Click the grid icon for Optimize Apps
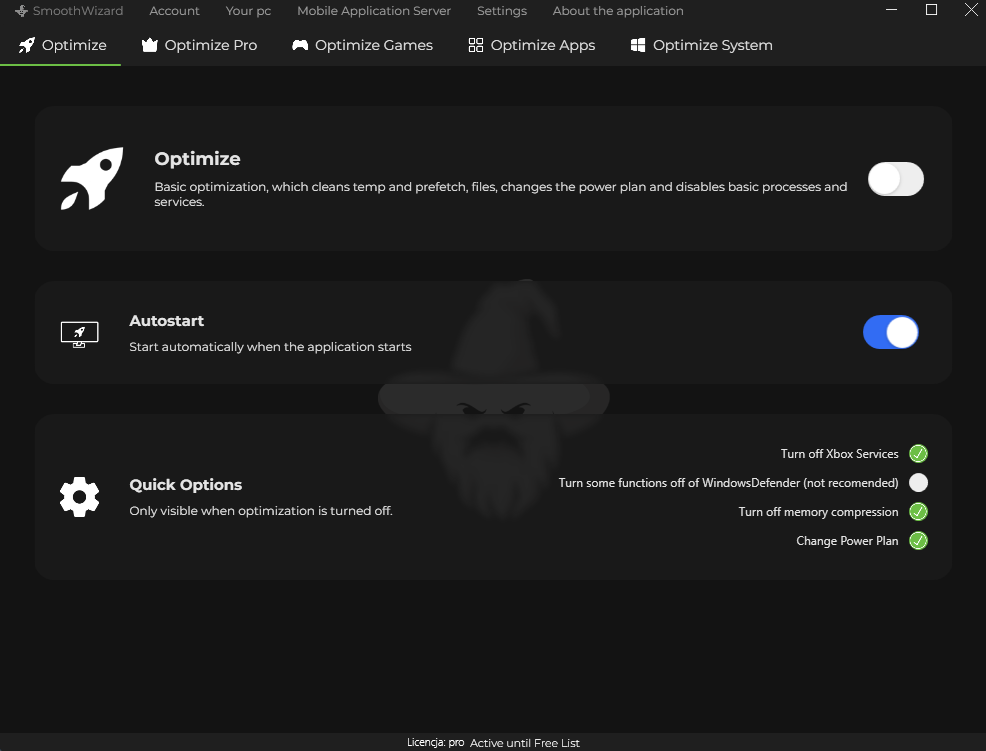986x751 pixels. [476, 45]
